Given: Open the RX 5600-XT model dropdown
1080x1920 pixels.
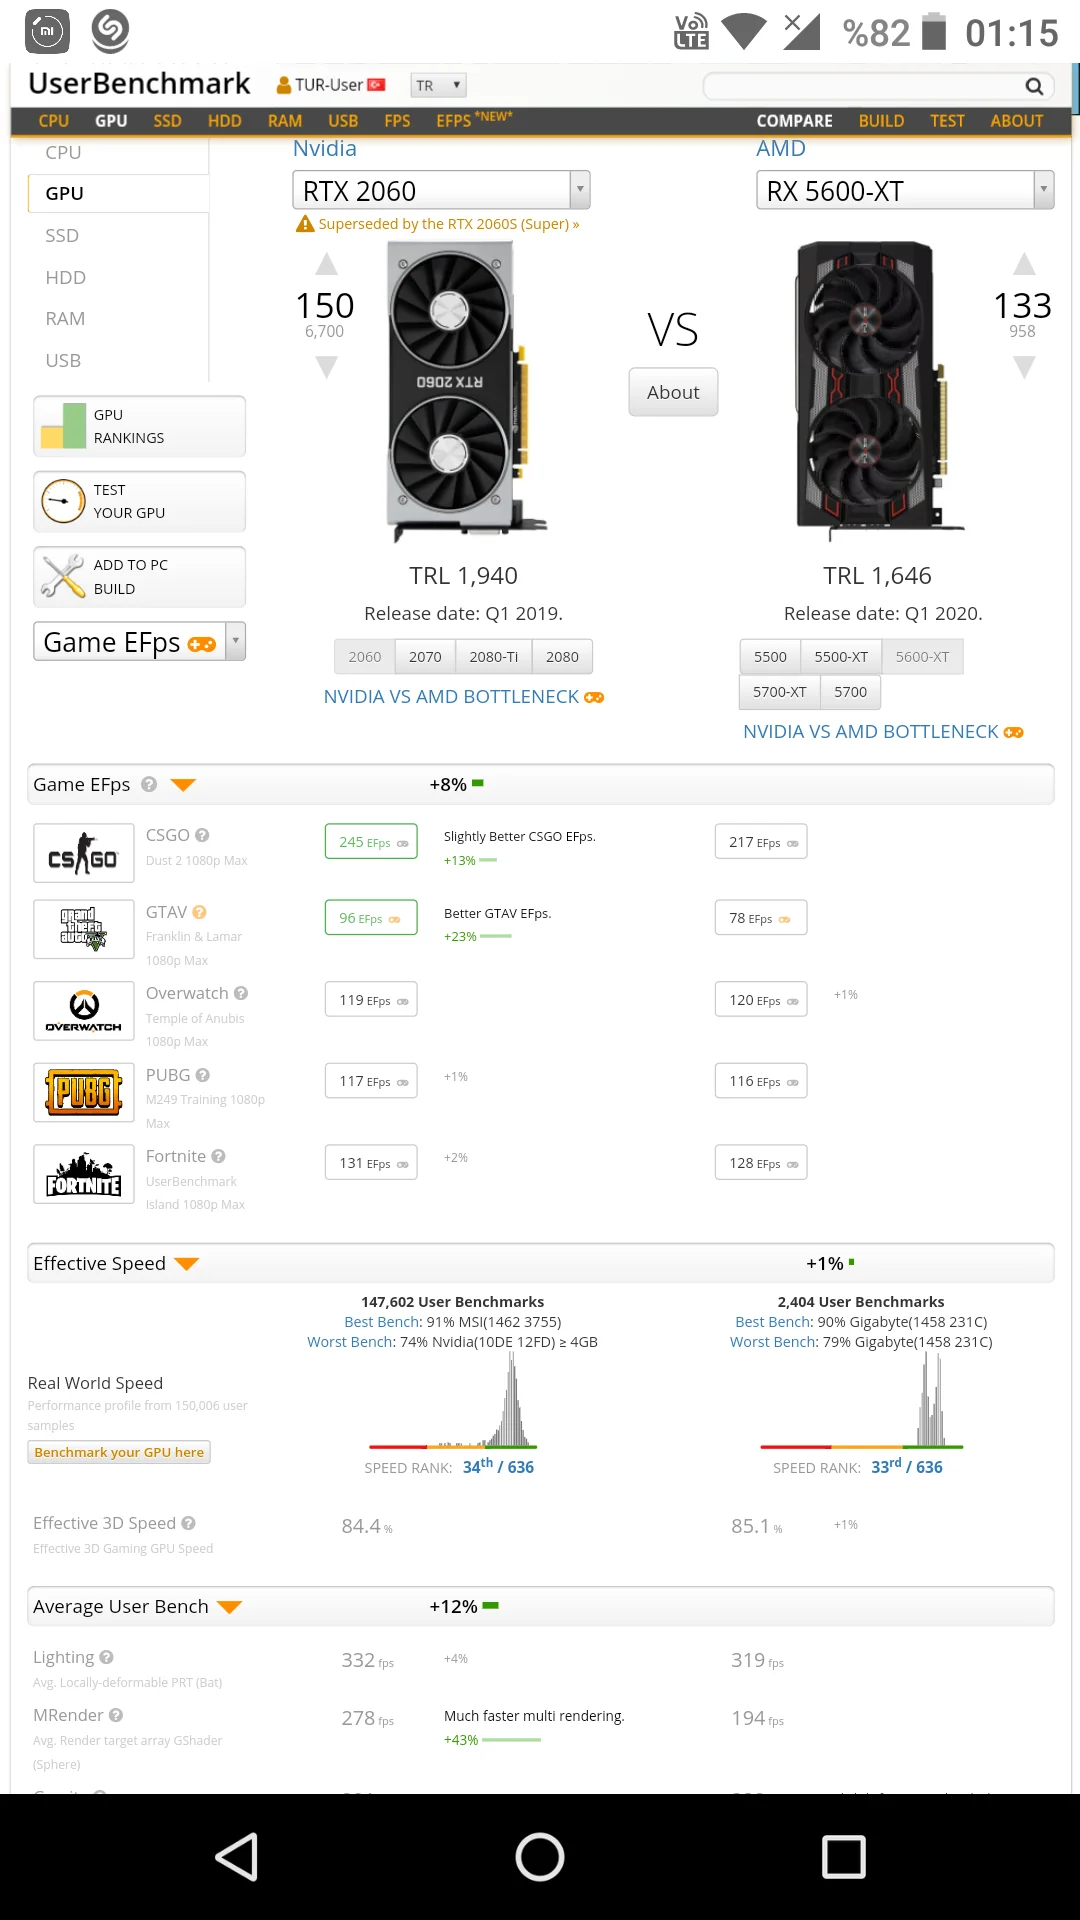Looking at the screenshot, I should [x=905, y=190].
